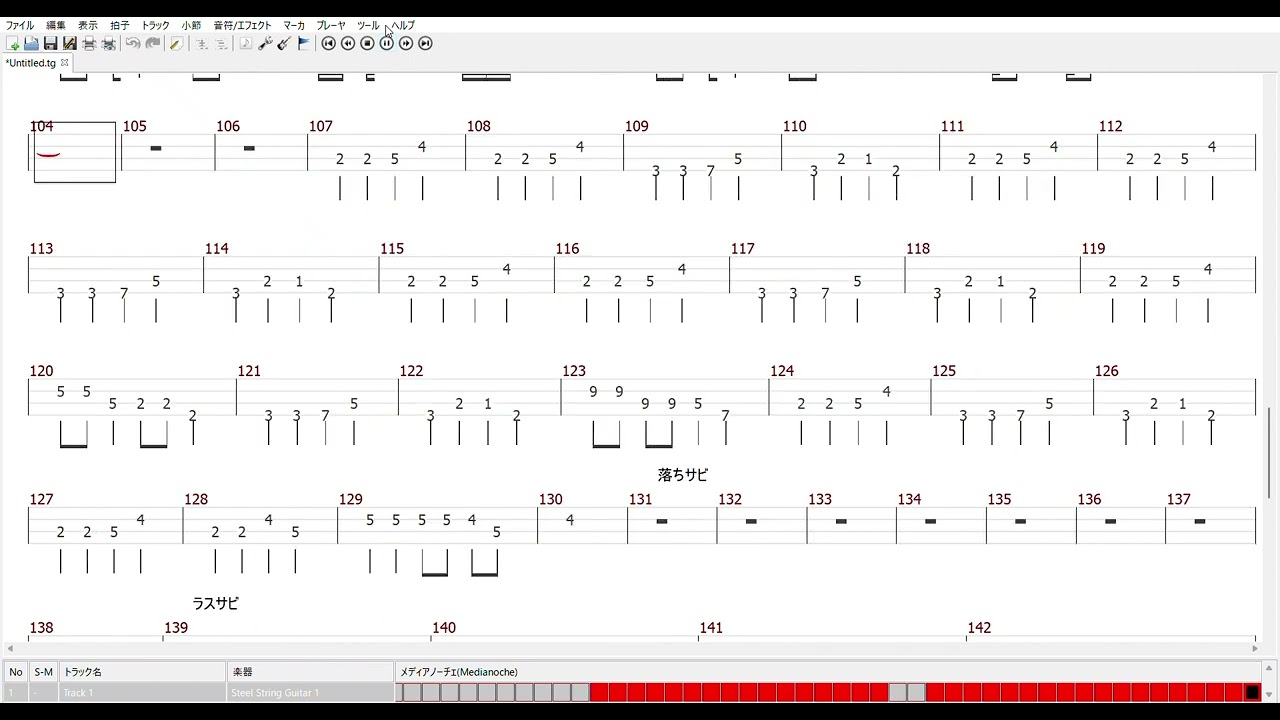Click the Save As toolbar icon

pyautogui.click(x=69, y=43)
